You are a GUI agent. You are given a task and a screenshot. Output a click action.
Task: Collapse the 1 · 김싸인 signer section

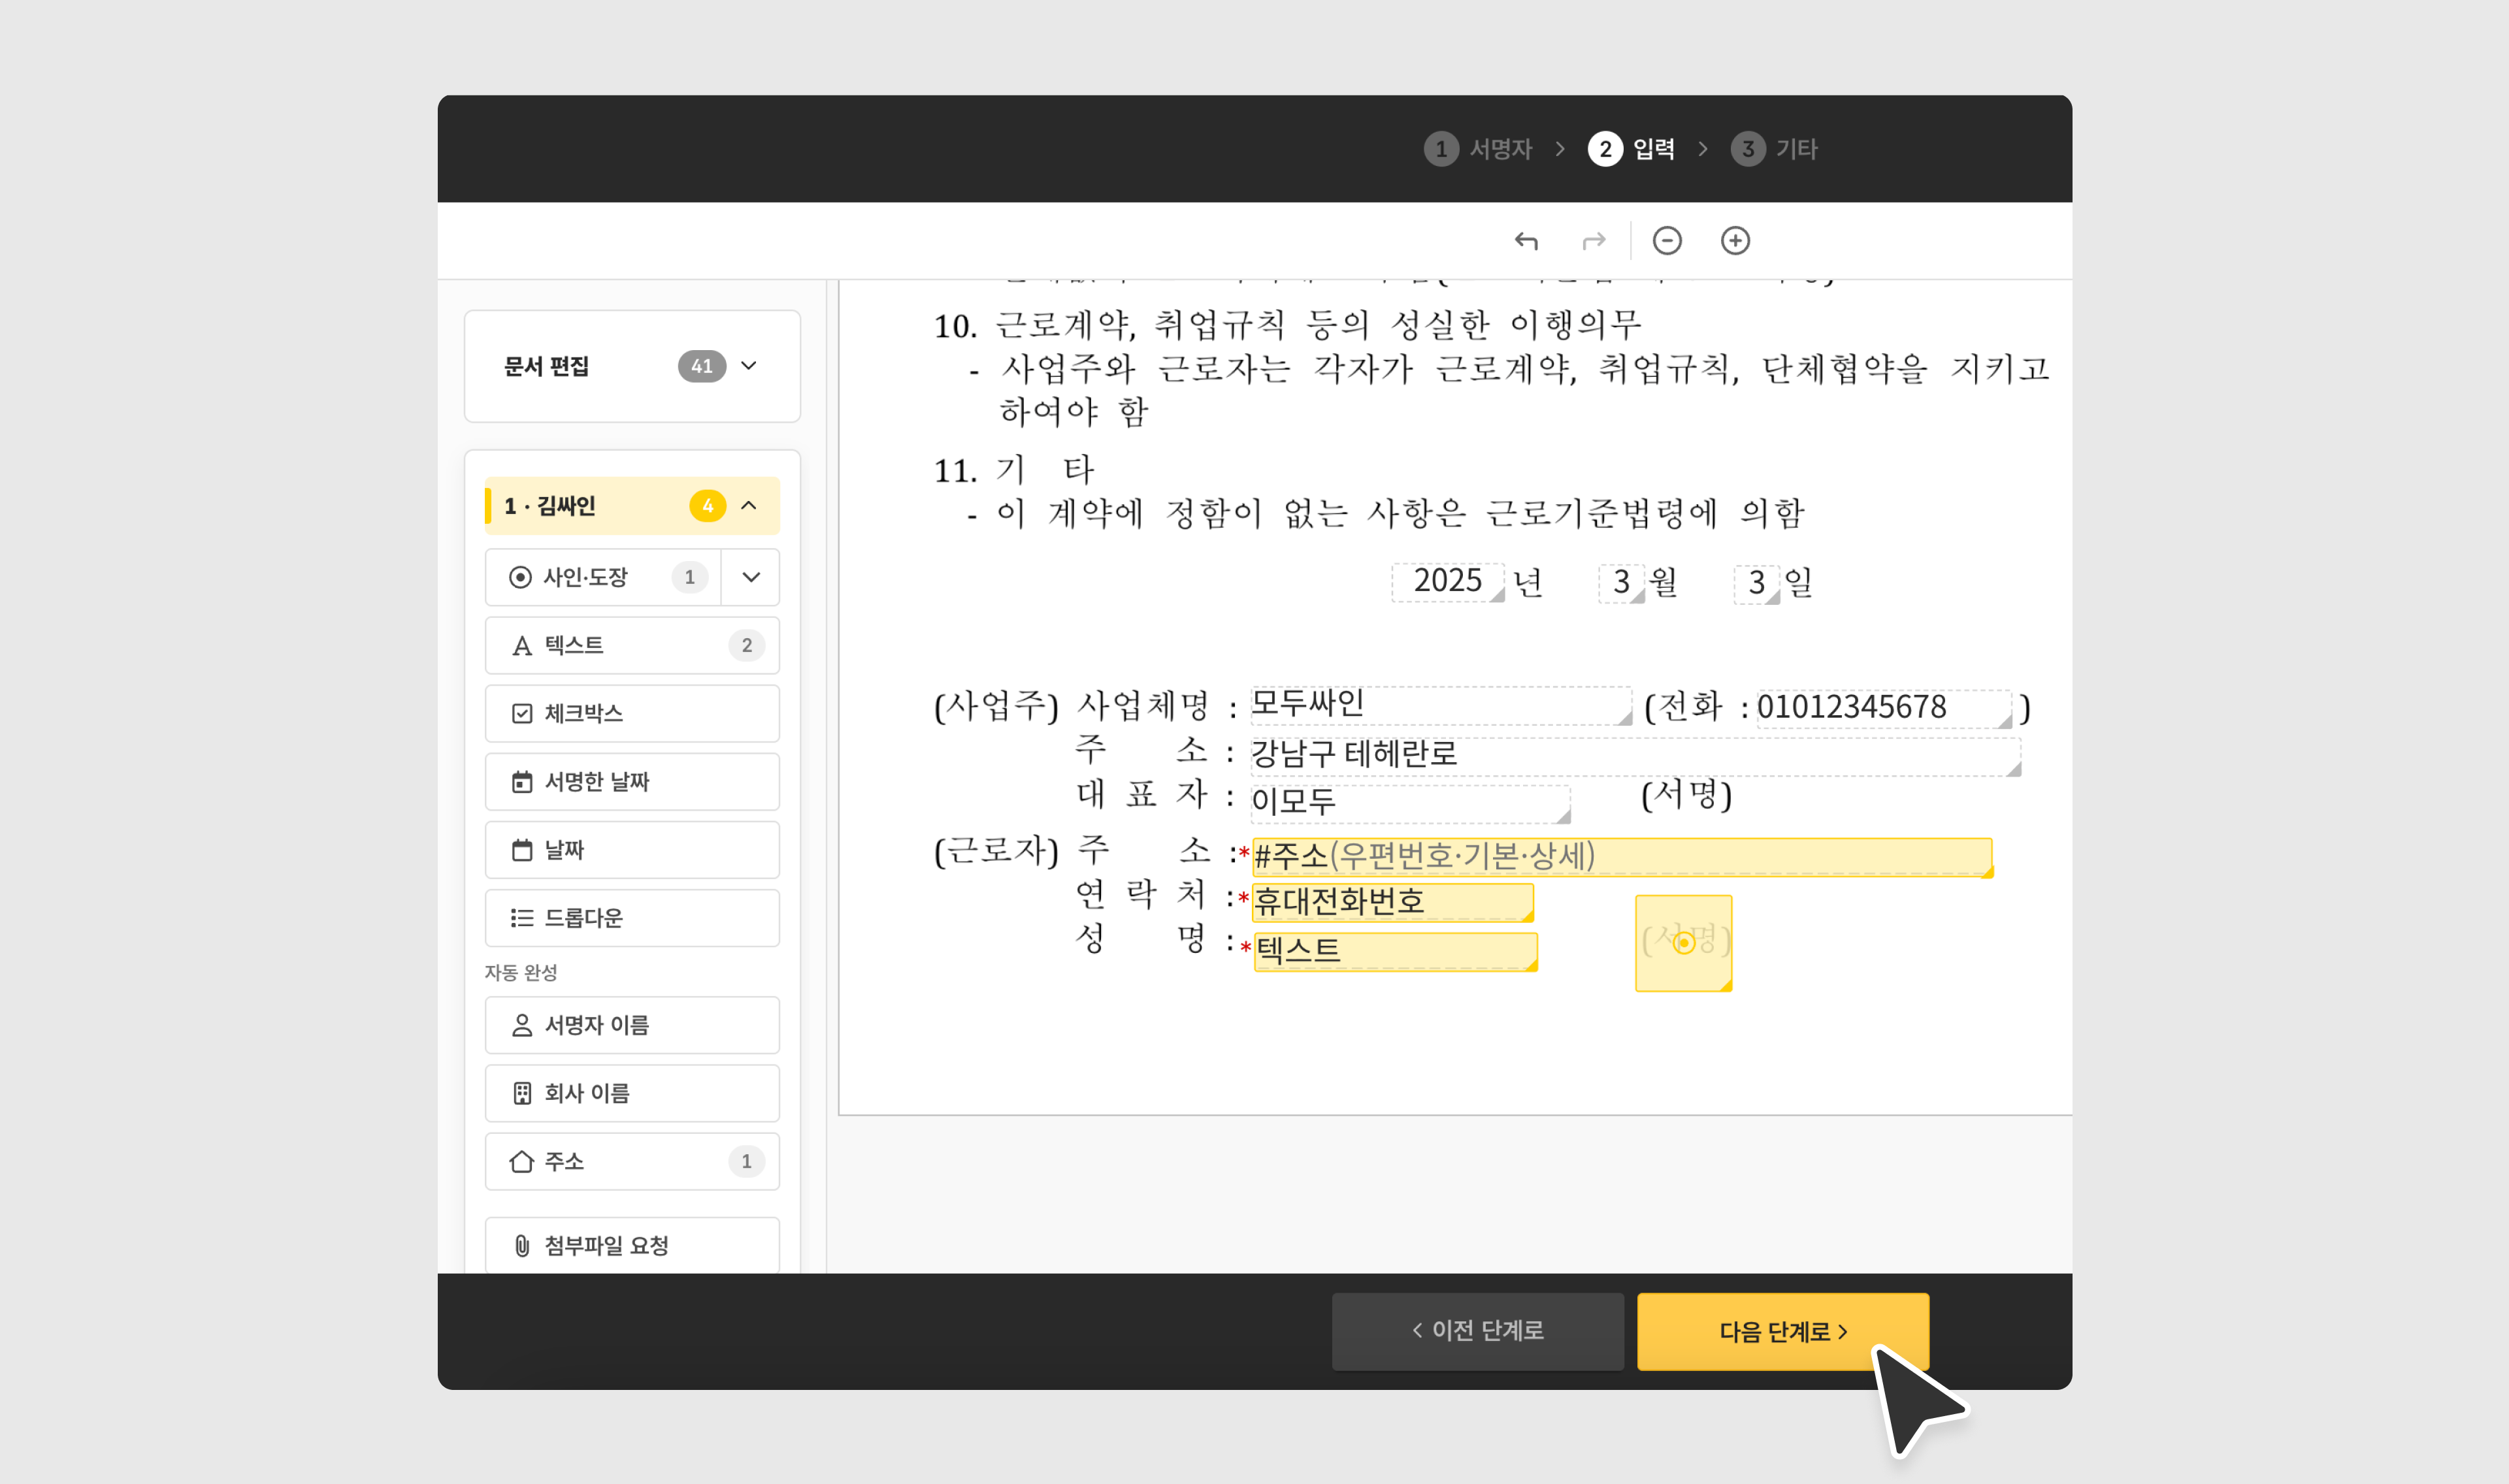tap(749, 505)
